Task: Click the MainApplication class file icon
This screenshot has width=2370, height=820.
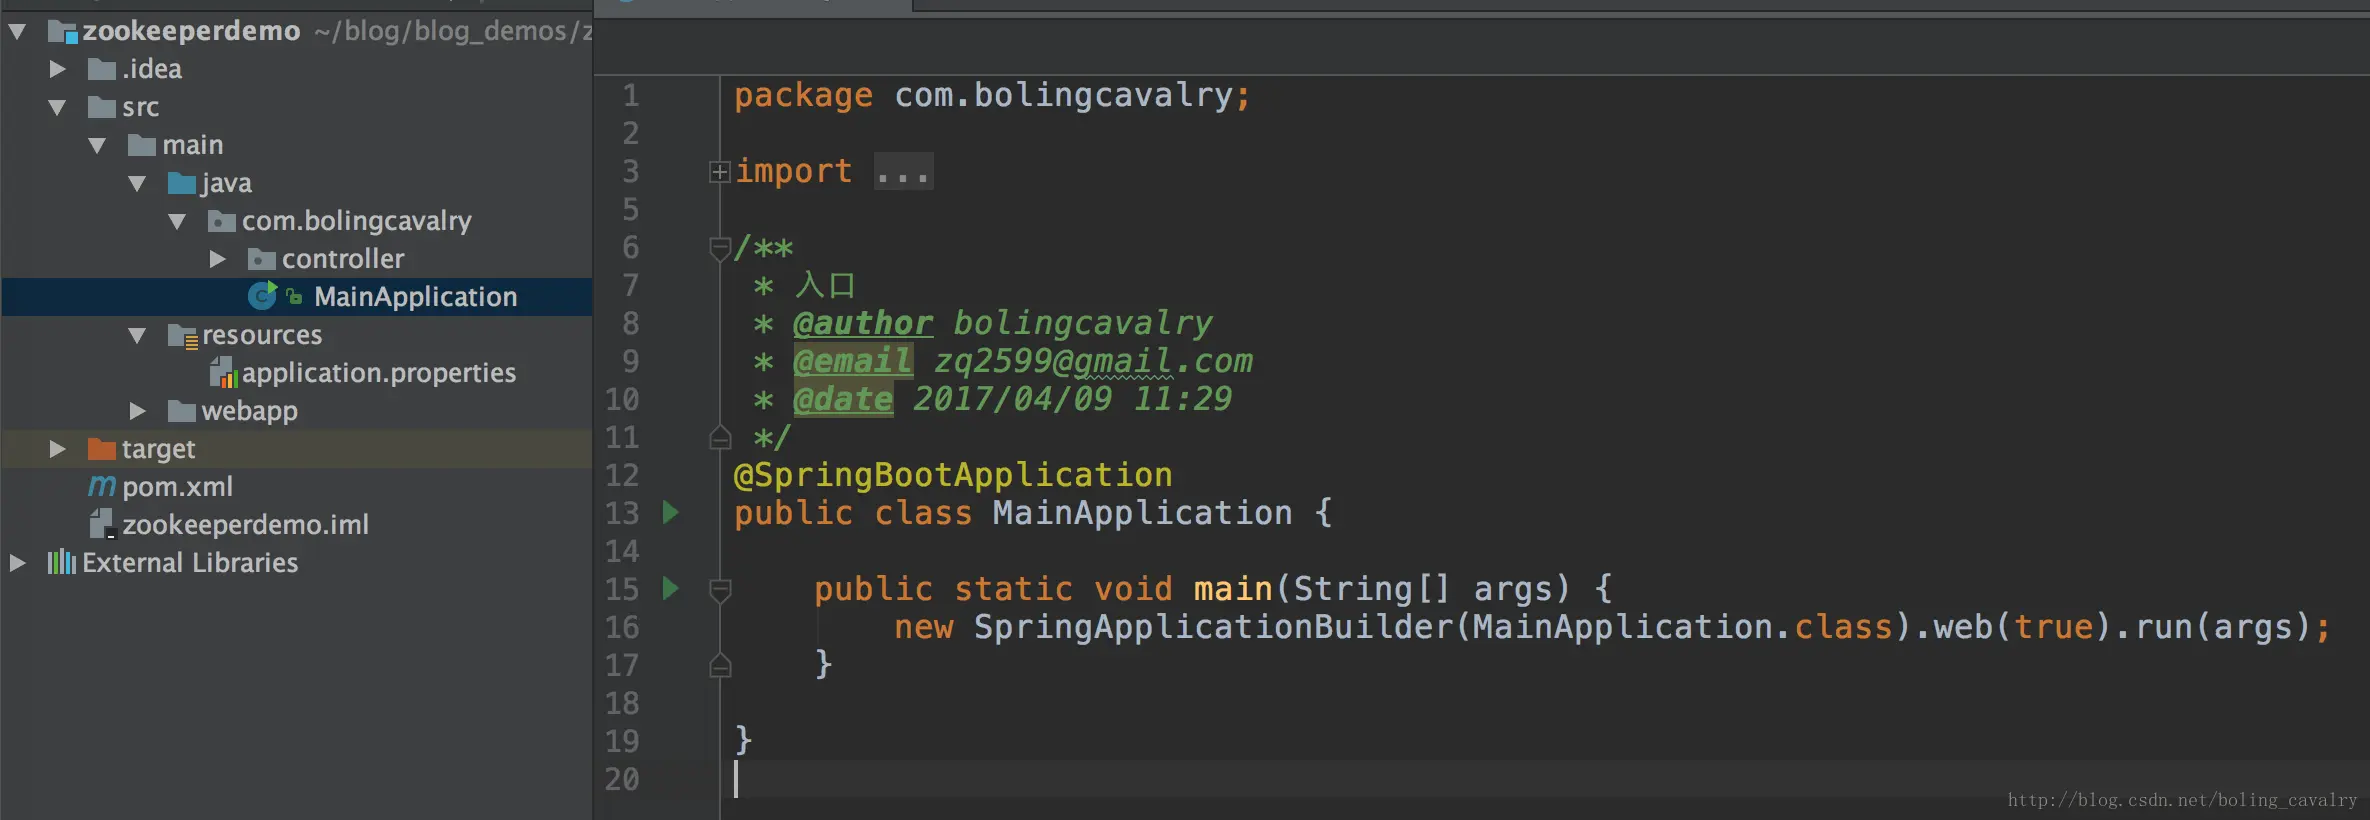Action: tap(262, 295)
